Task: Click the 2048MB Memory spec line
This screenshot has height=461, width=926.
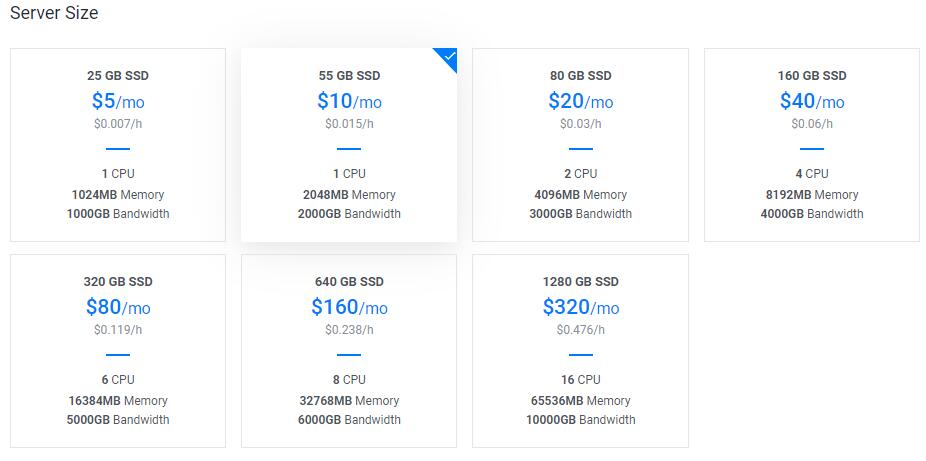Action: click(x=349, y=195)
